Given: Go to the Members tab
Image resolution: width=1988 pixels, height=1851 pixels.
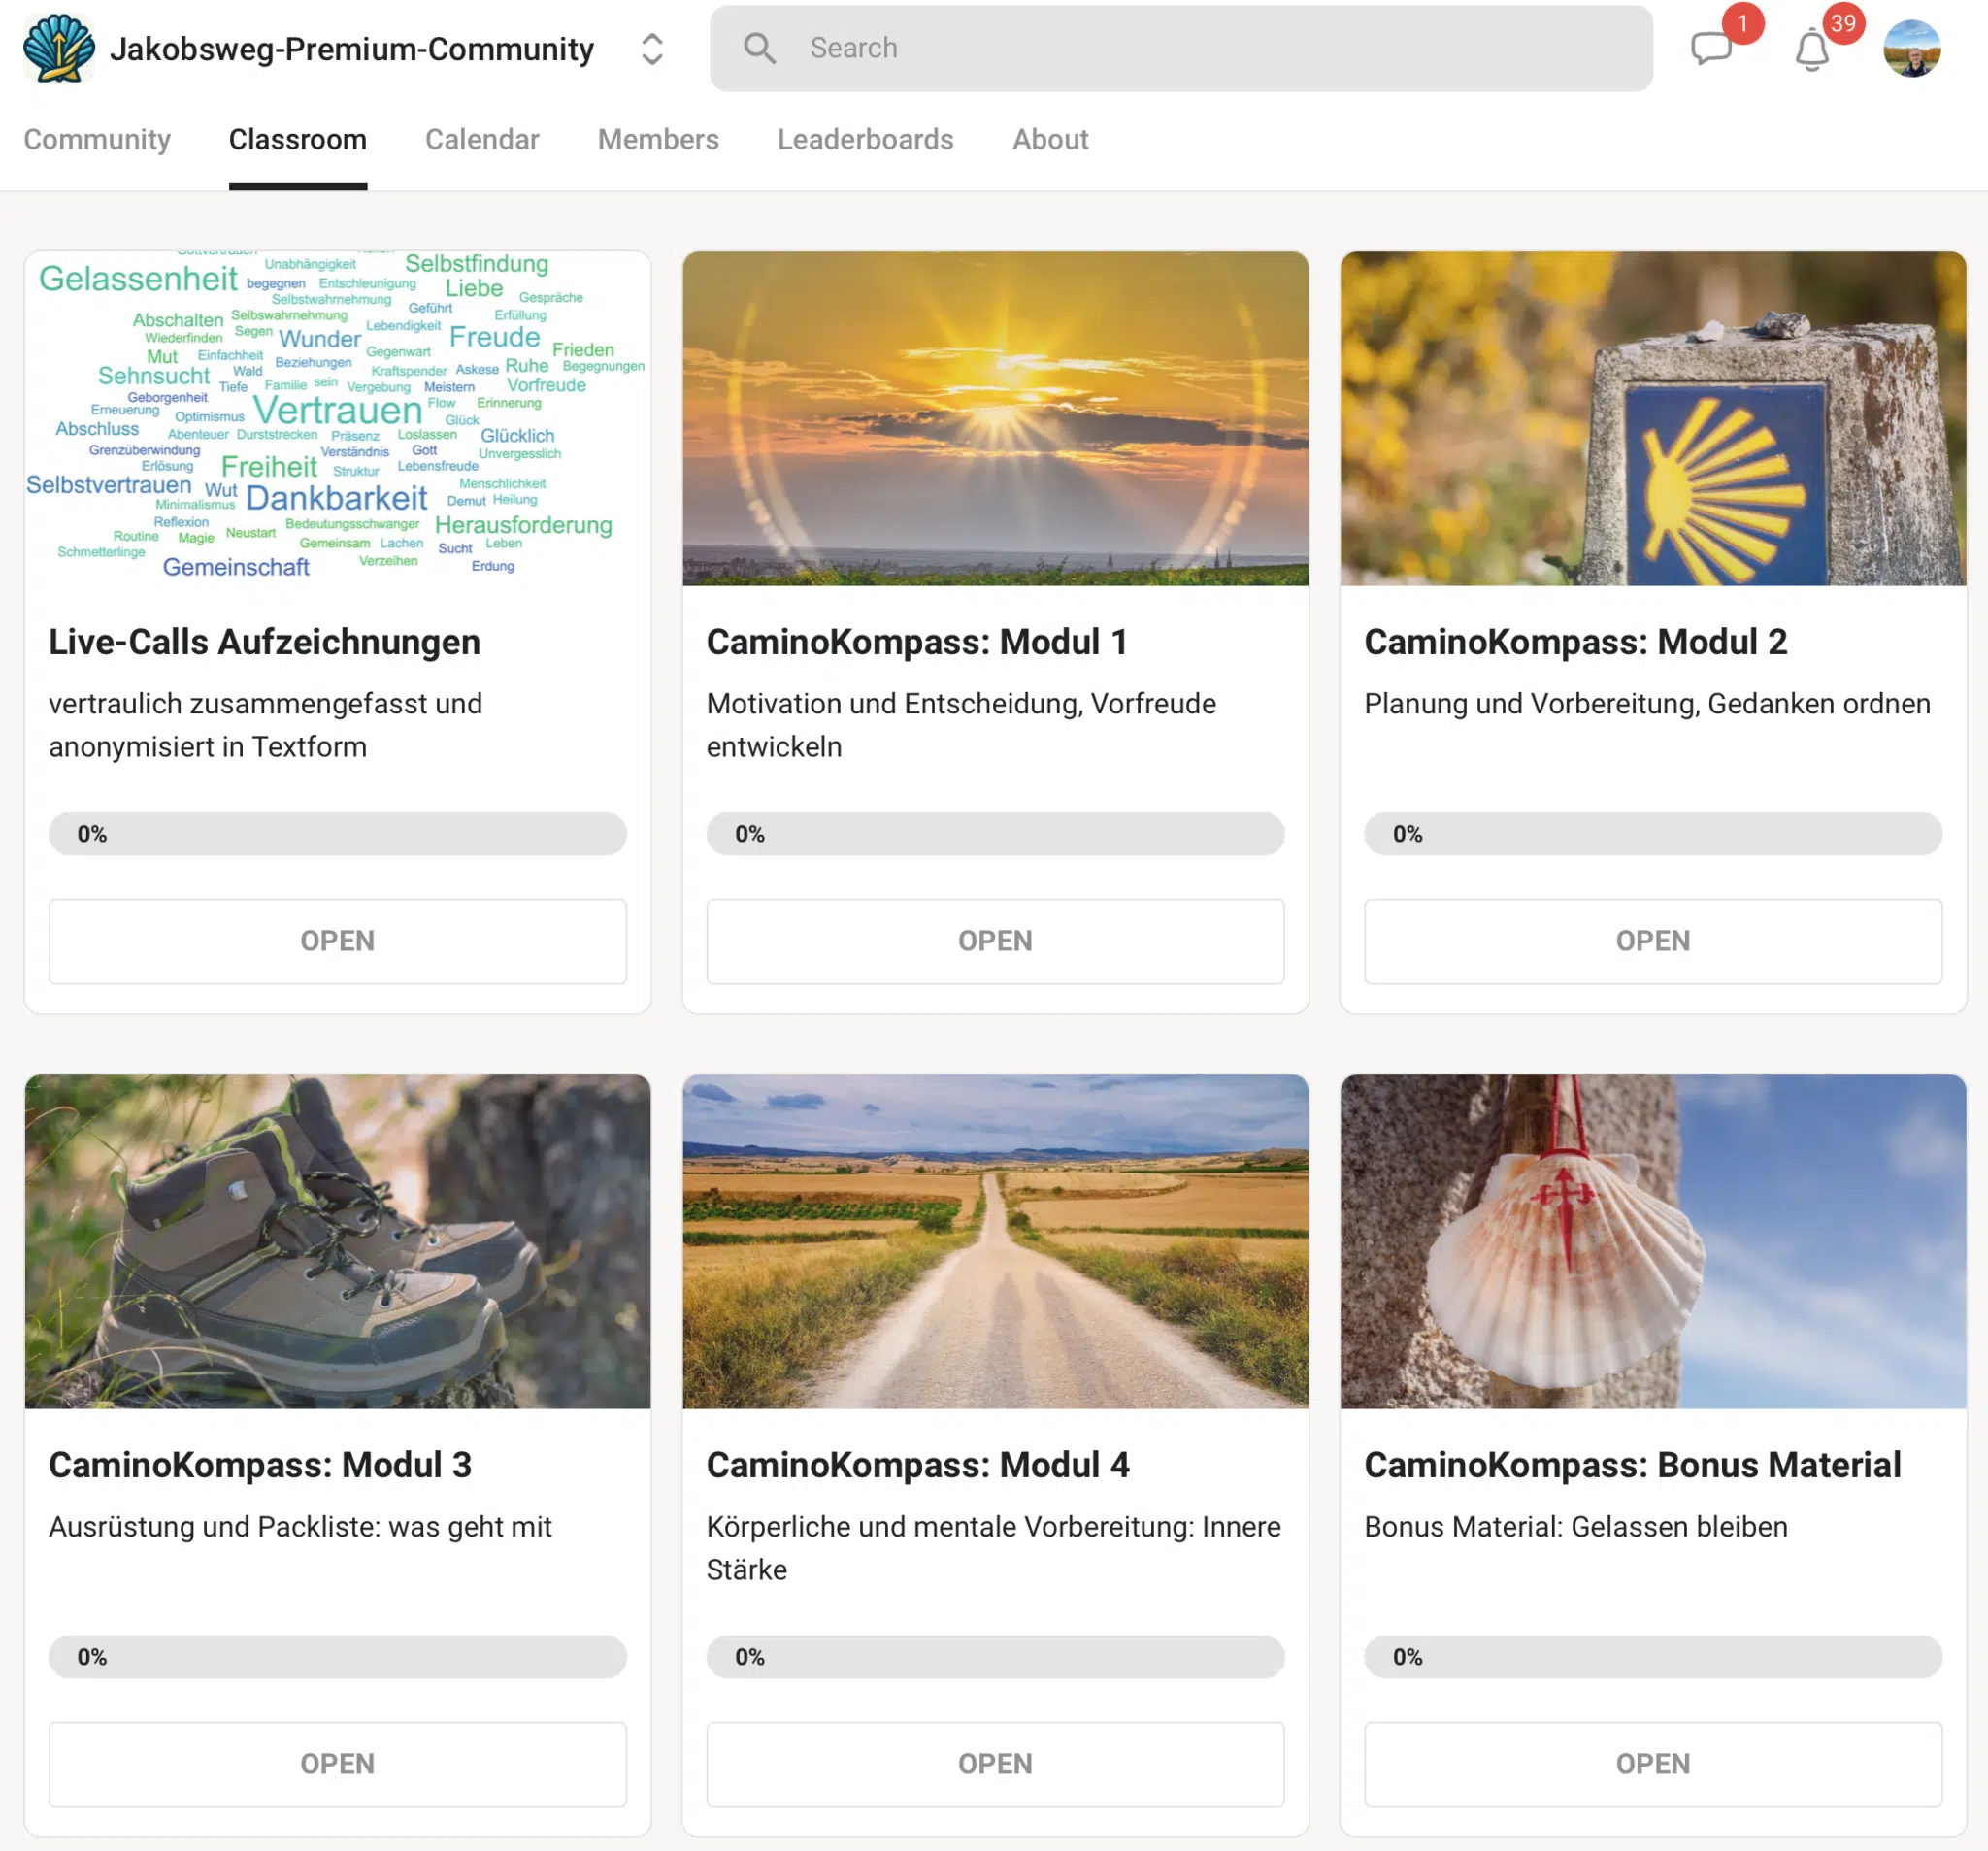Looking at the screenshot, I should [658, 139].
